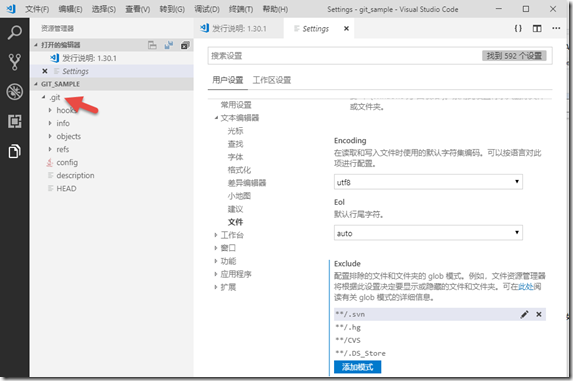Viewport: 573px width, 381px height.
Task: Select the **/.hg exclude pattern
Action: coord(440,327)
